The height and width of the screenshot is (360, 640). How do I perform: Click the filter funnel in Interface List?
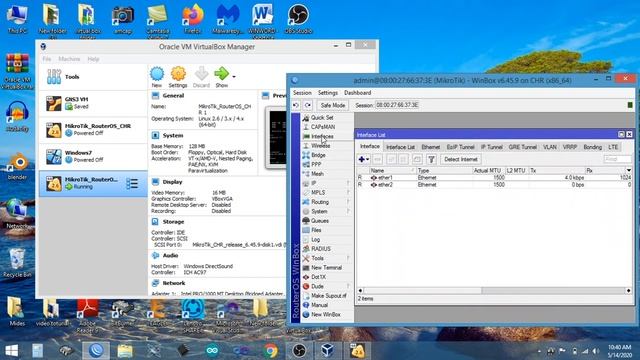pyautogui.click(x=431, y=159)
